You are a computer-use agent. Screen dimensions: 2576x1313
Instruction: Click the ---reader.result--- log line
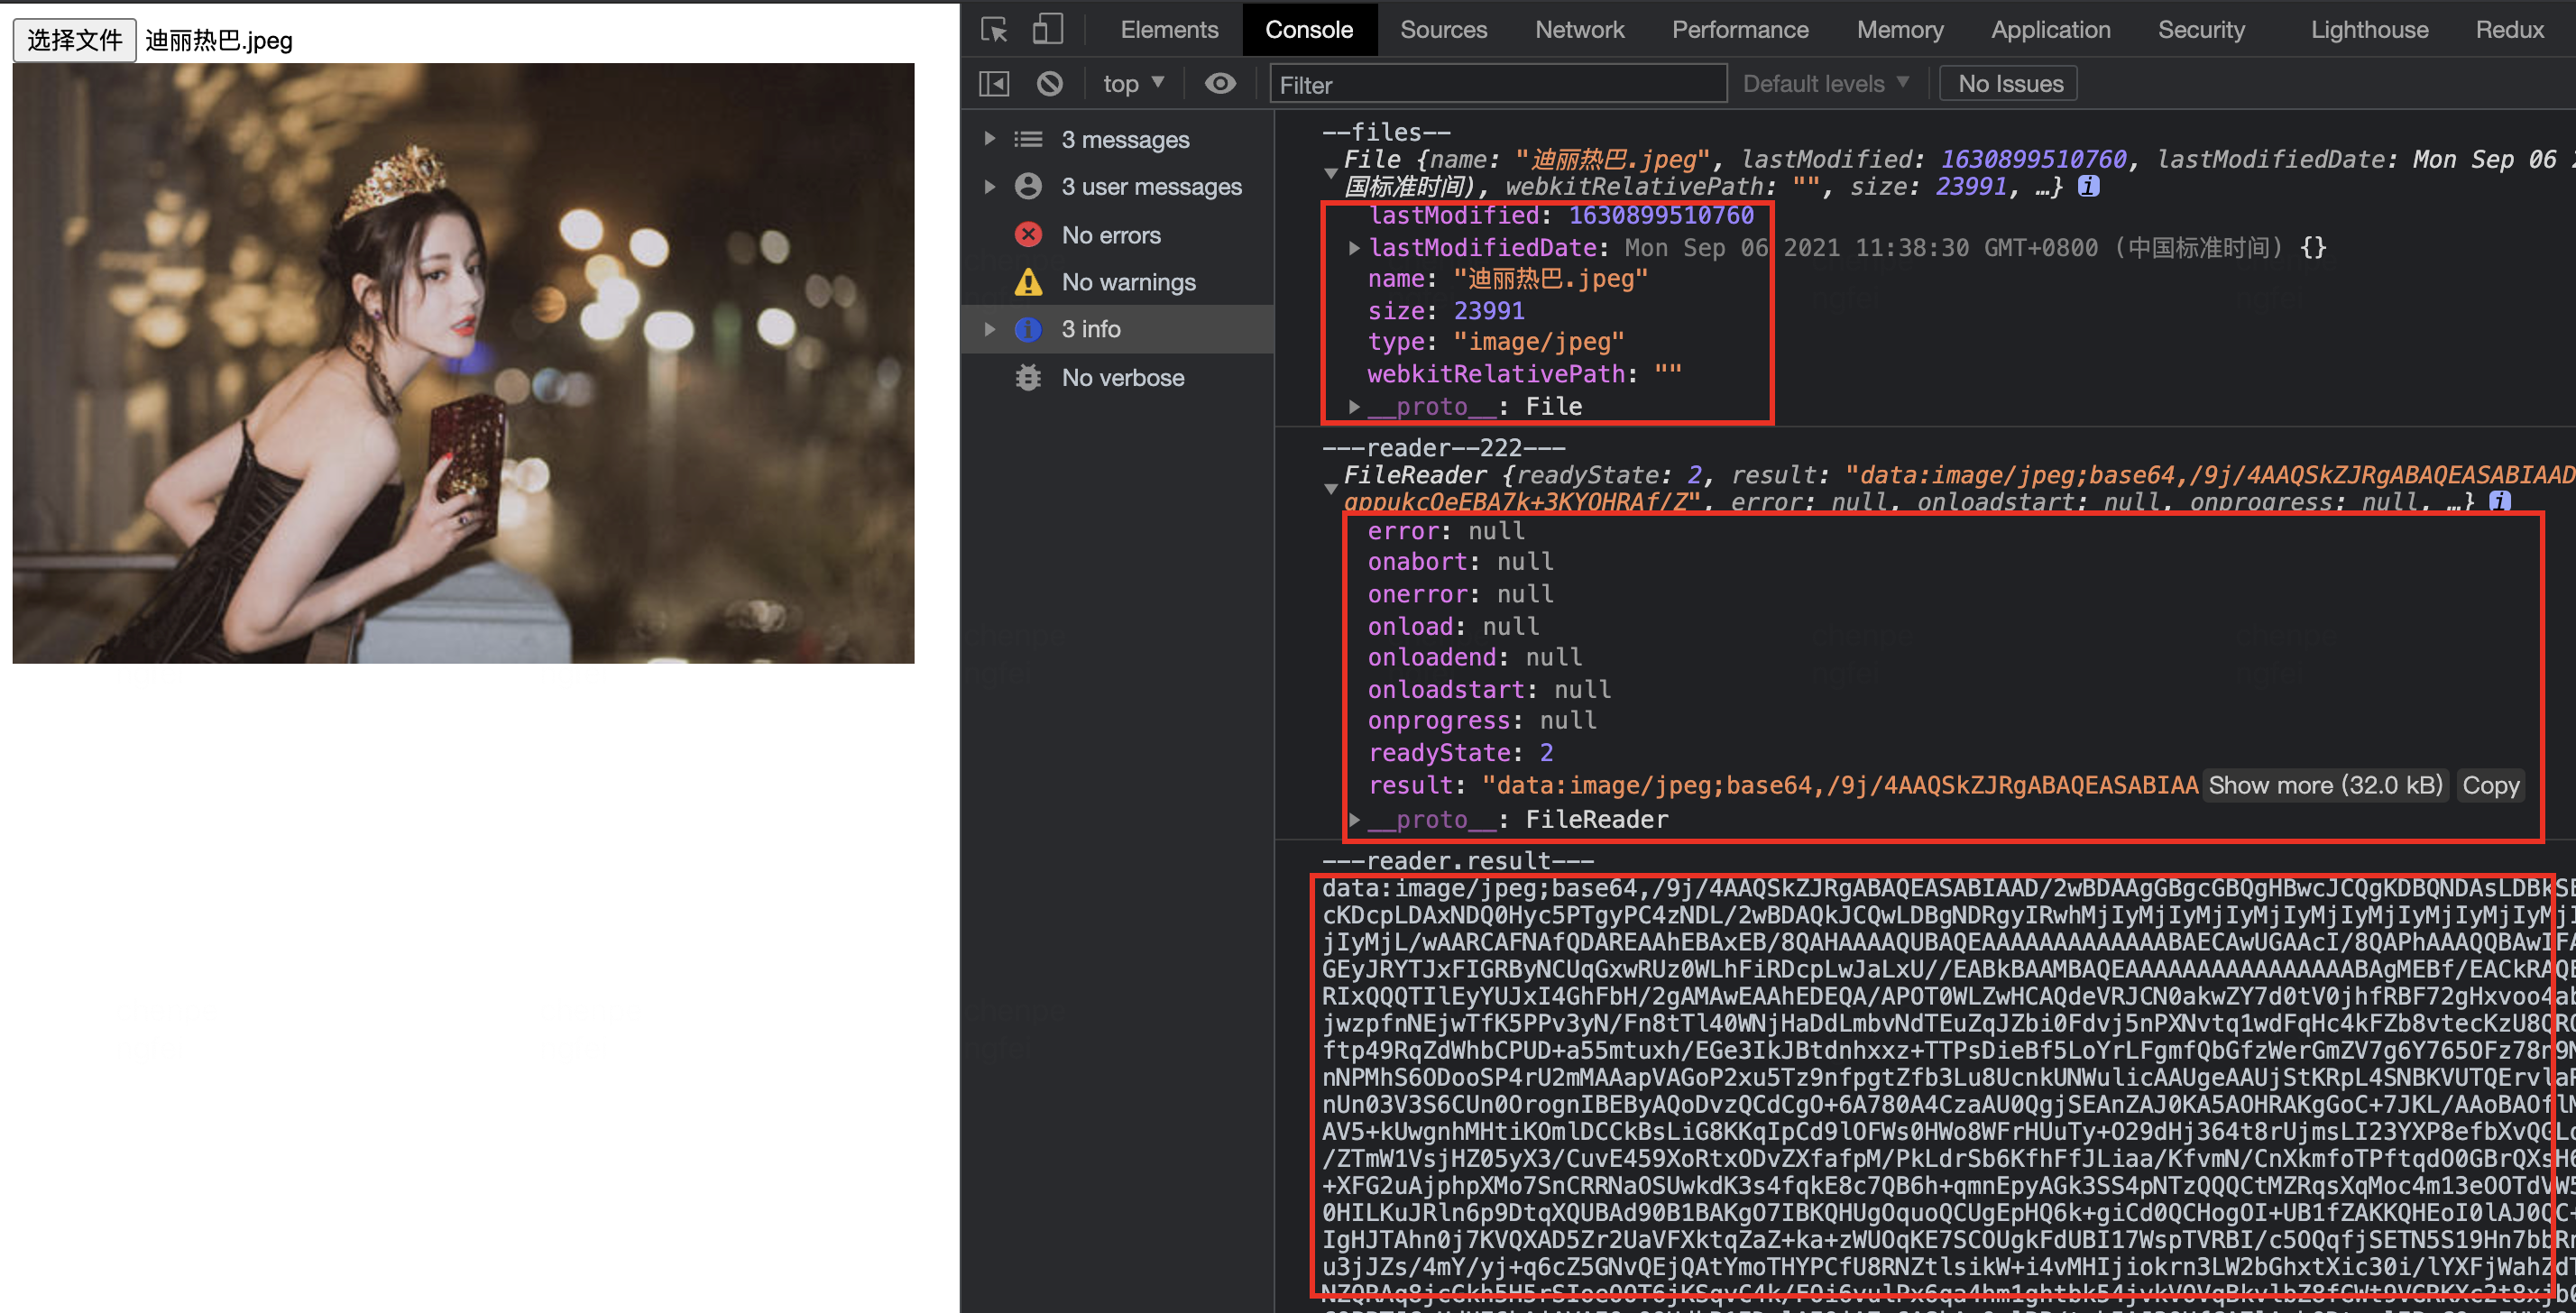(1457, 860)
